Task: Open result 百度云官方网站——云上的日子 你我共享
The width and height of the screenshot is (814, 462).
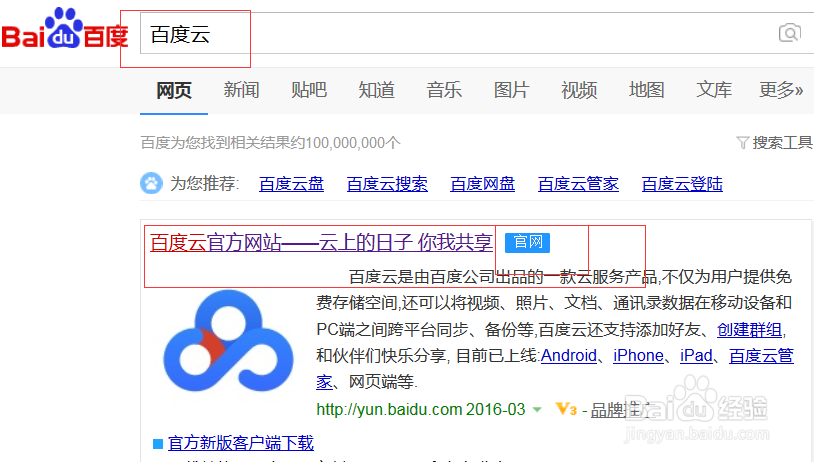Action: [x=321, y=242]
